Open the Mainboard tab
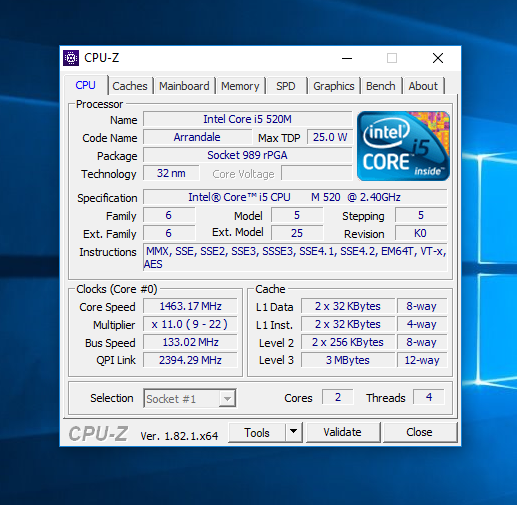Image resolution: width=517 pixels, height=505 pixels. [x=184, y=86]
